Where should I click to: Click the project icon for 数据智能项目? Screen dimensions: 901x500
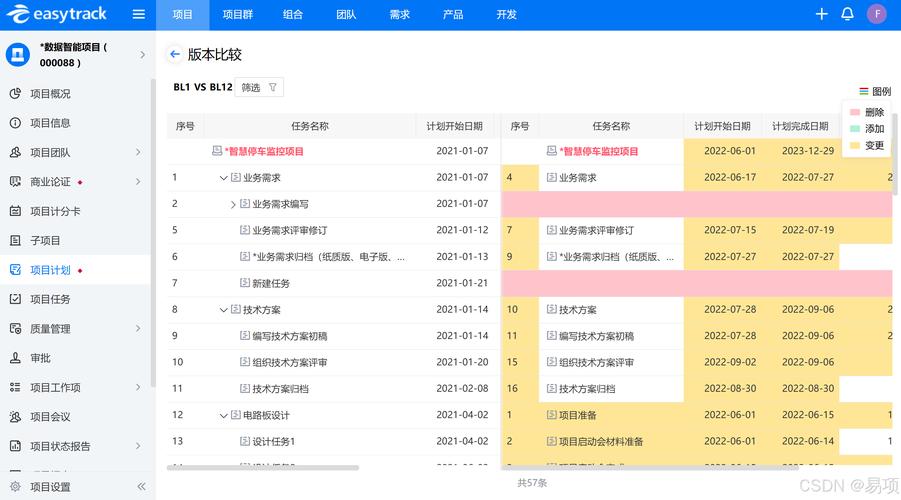click(18, 55)
